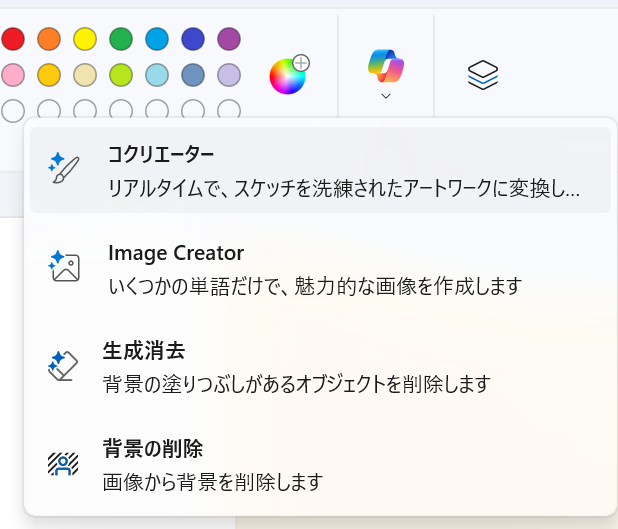Pick the orange color swatch

49,39
